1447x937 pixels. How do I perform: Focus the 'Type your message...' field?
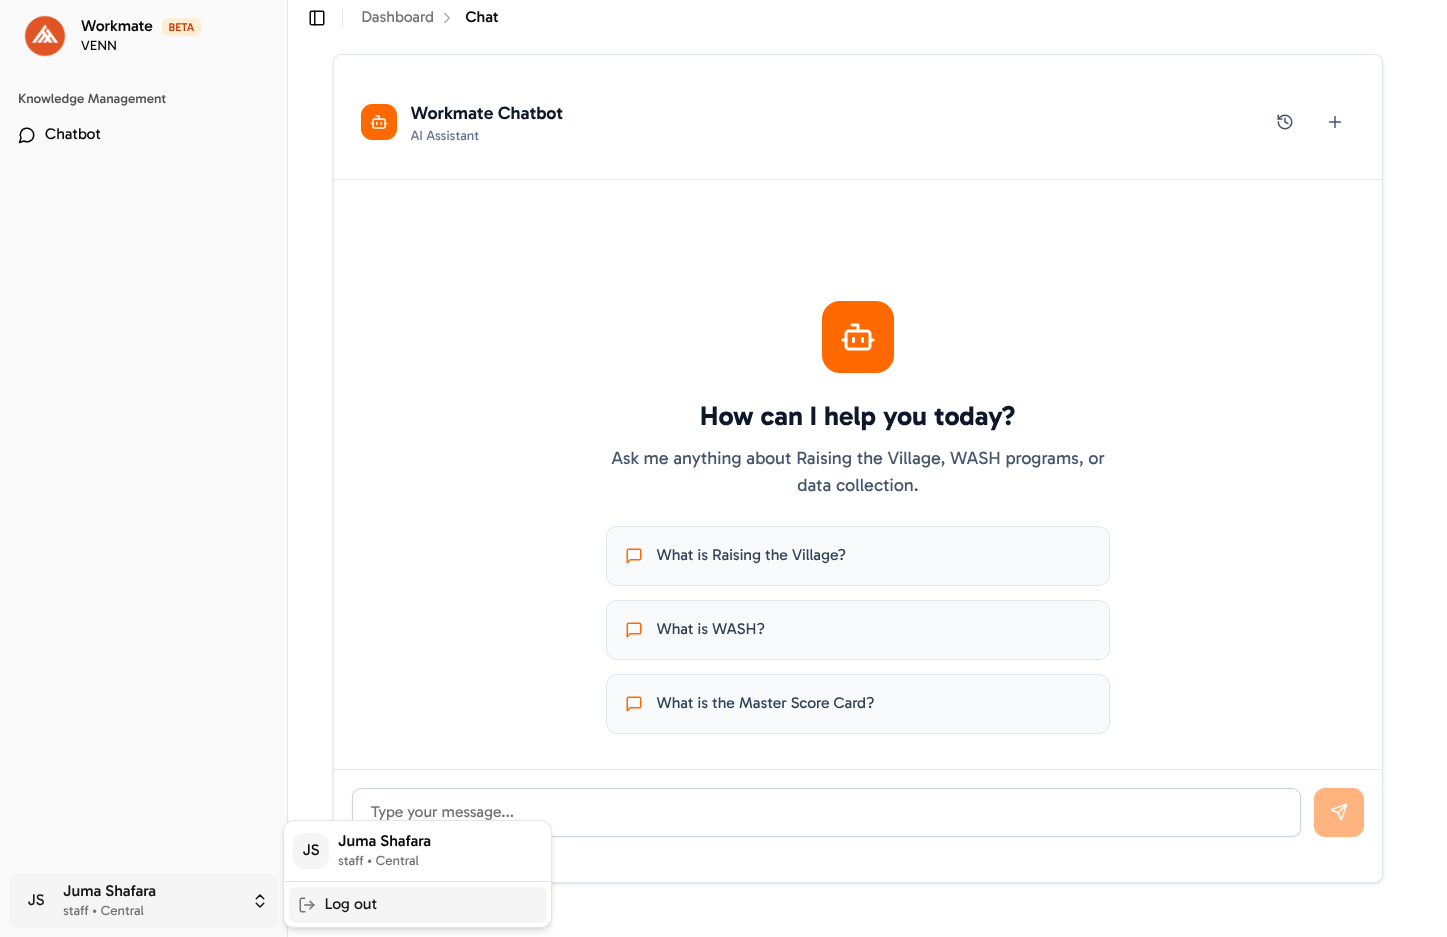[x=826, y=812]
